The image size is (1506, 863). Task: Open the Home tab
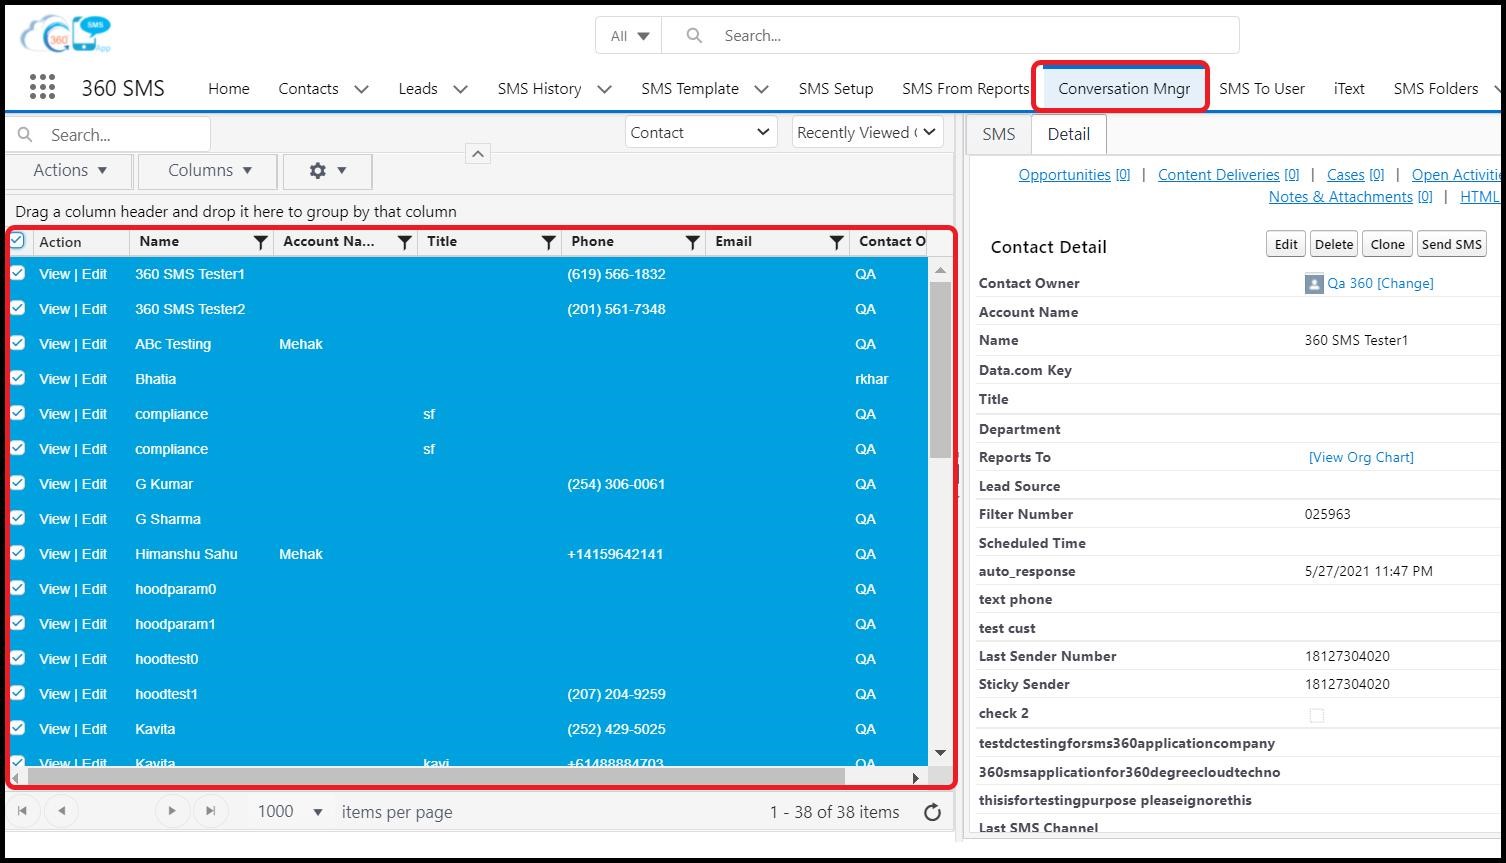(229, 88)
